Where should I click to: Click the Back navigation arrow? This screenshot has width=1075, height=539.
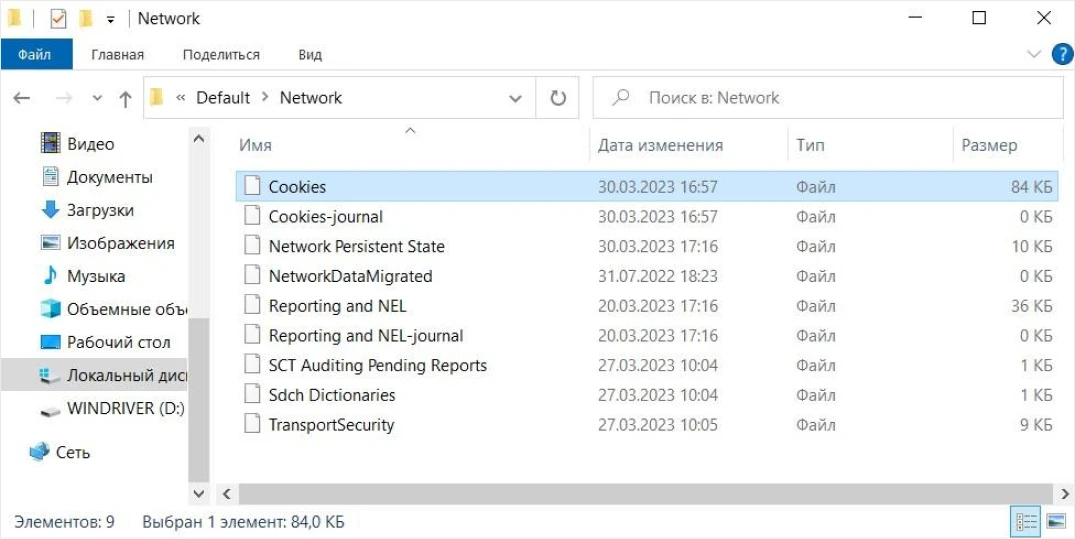tap(22, 99)
